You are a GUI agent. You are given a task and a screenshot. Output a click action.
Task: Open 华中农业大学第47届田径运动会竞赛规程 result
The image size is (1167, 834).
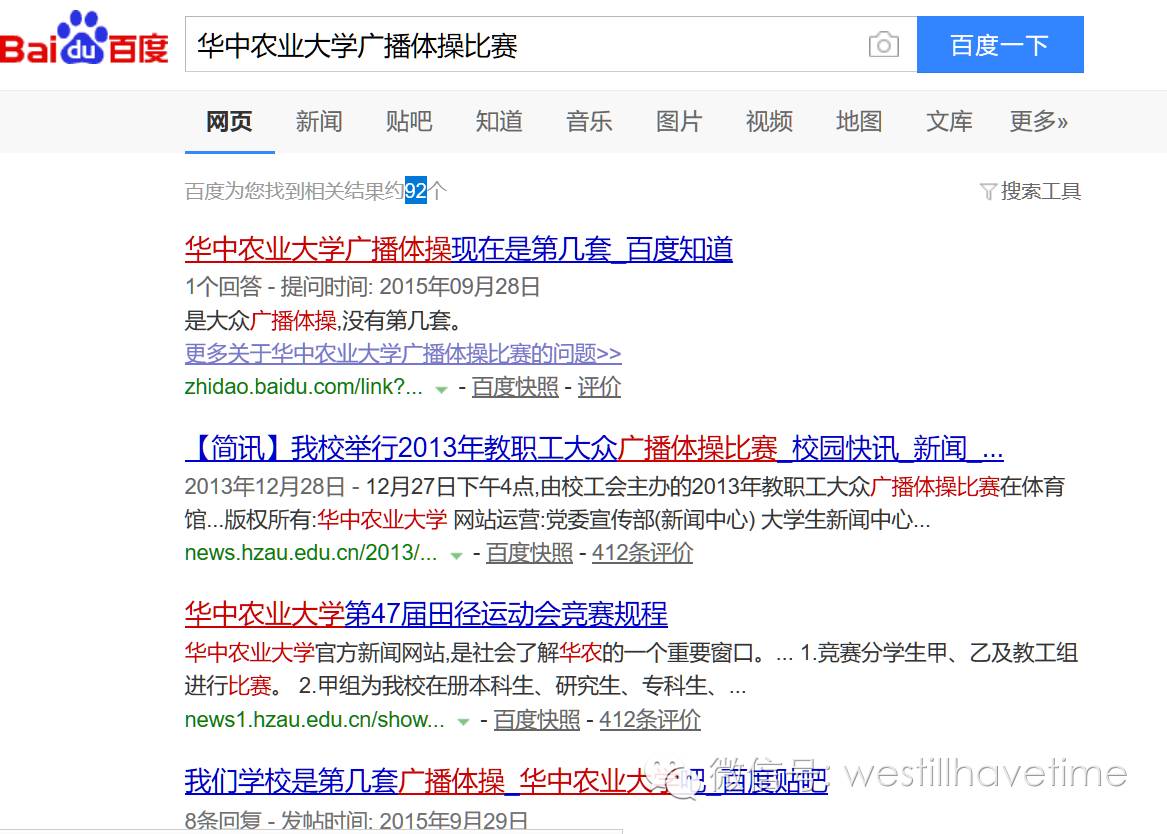point(426,615)
